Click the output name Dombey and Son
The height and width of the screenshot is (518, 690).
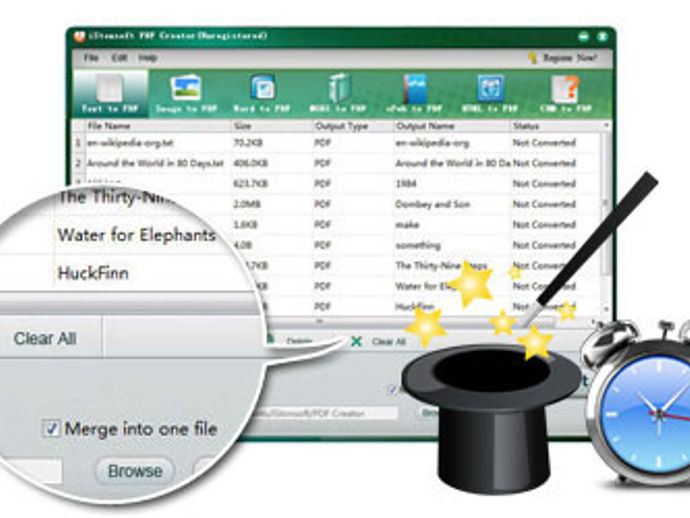(x=433, y=204)
